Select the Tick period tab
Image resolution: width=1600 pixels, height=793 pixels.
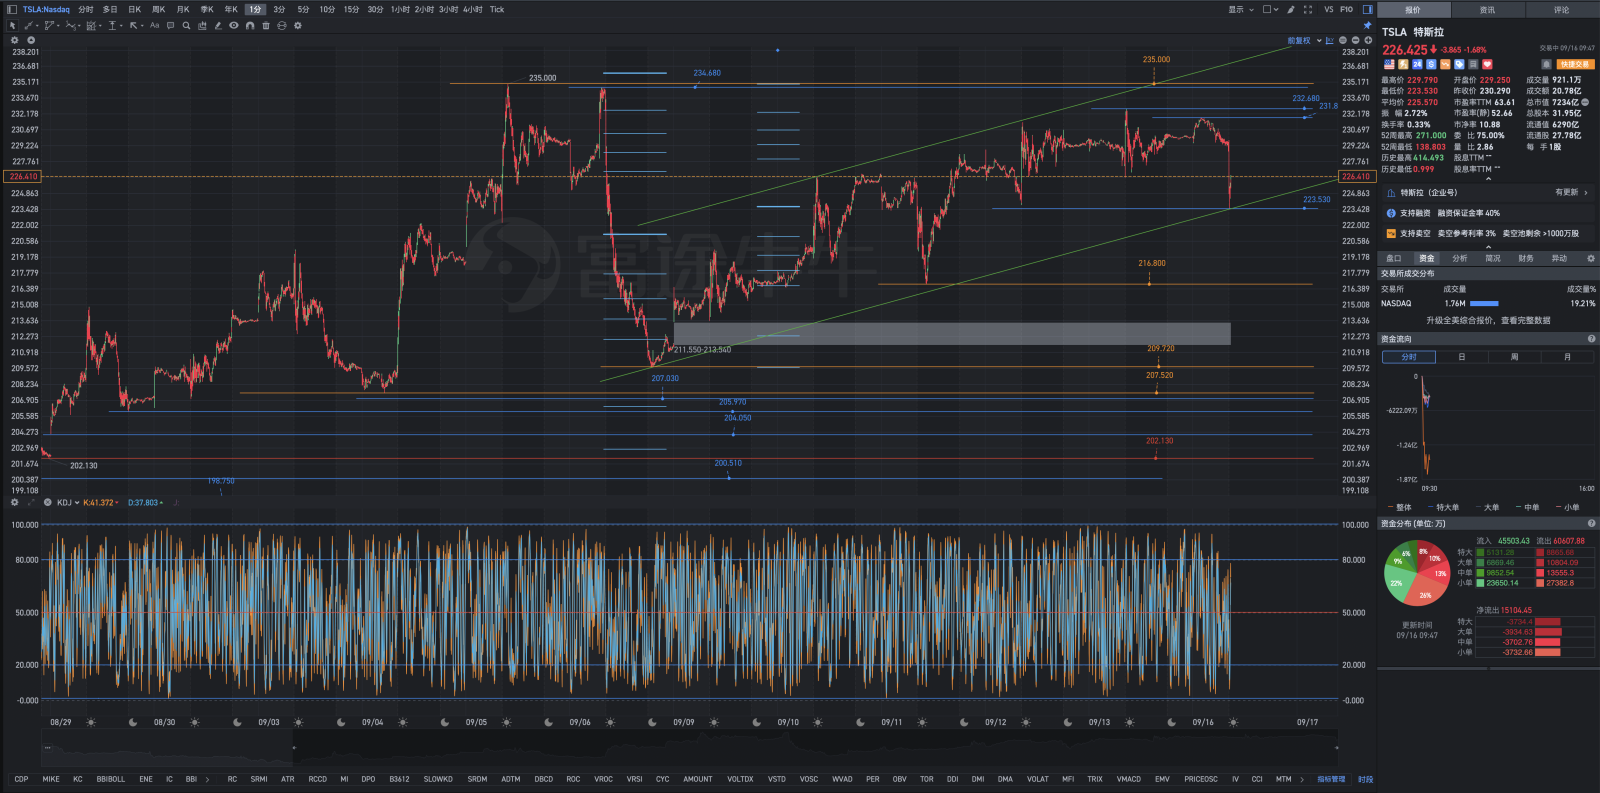coord(497,9)
